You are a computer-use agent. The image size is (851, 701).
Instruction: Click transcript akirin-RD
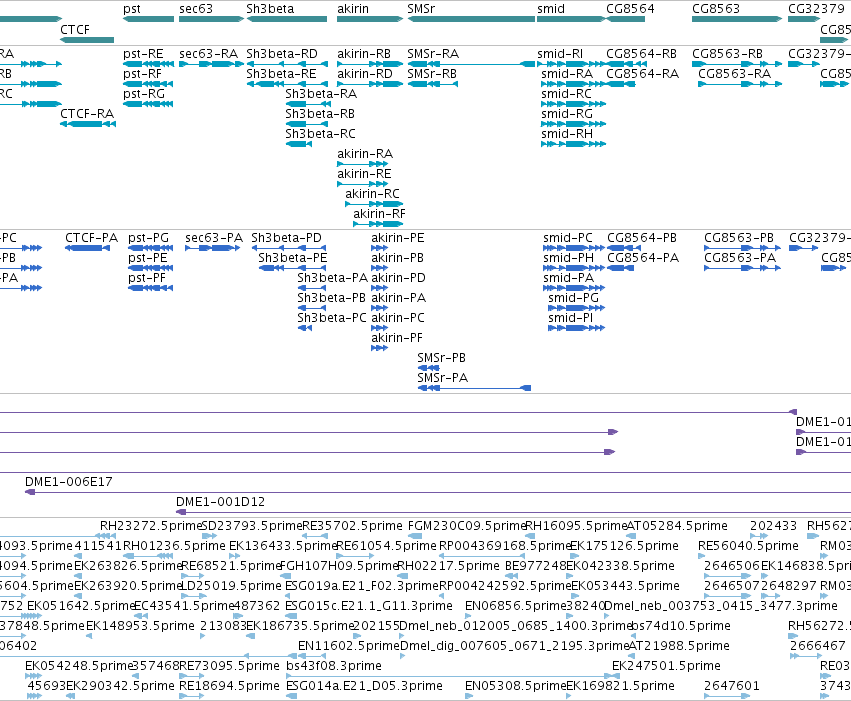[x=365, y=74]
